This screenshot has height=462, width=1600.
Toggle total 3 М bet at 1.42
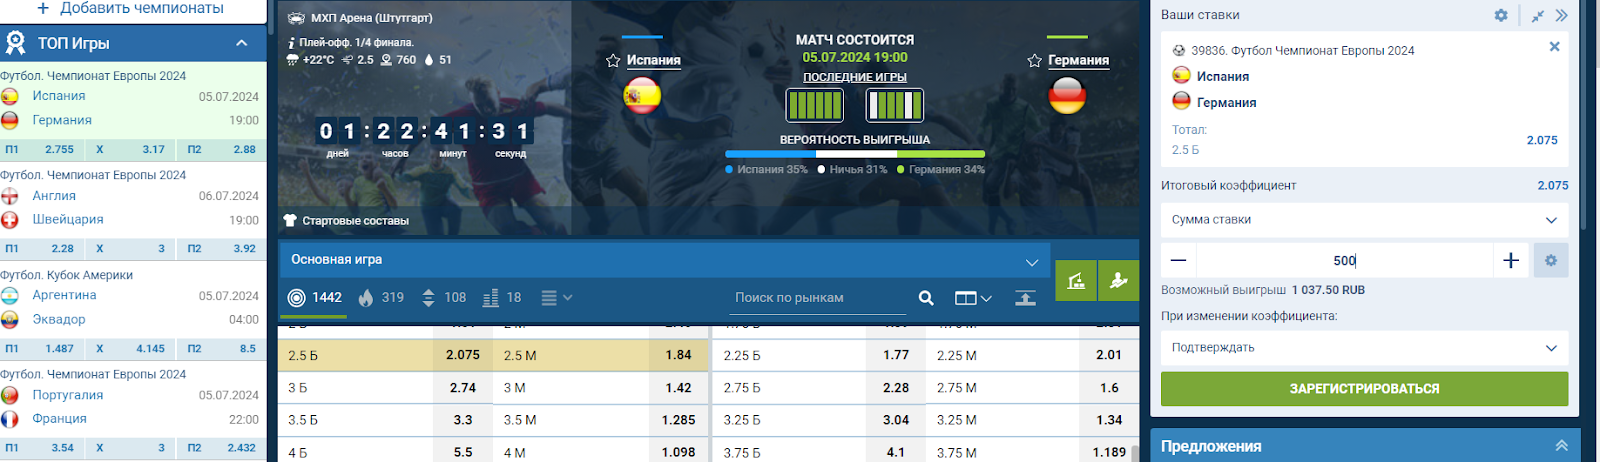tap(601, 388)
